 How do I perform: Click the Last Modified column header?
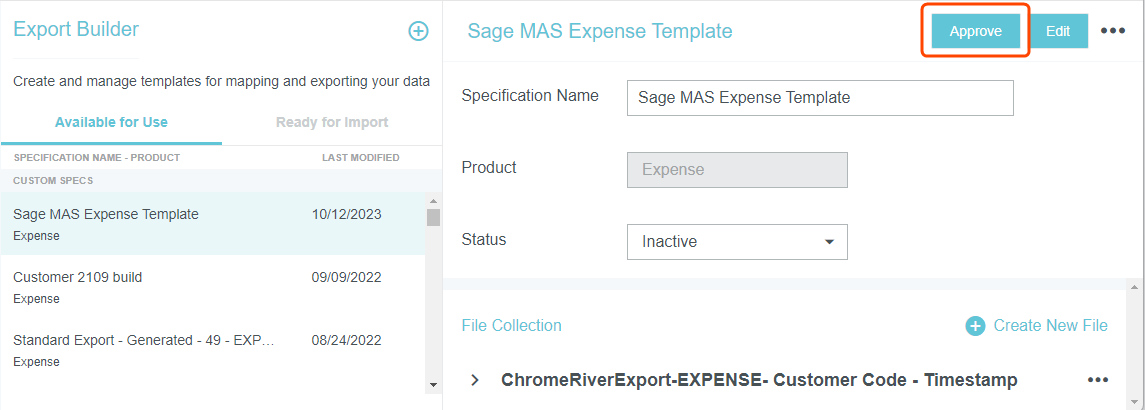click(360, 158)
